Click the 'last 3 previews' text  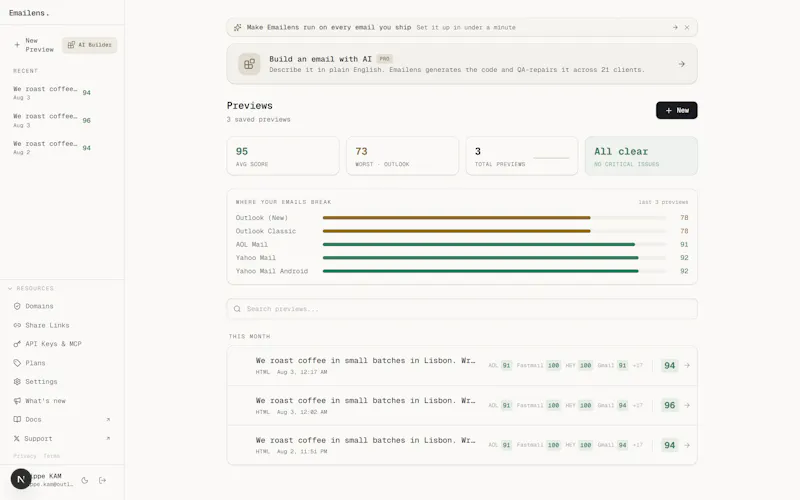(x=663, y=202)
